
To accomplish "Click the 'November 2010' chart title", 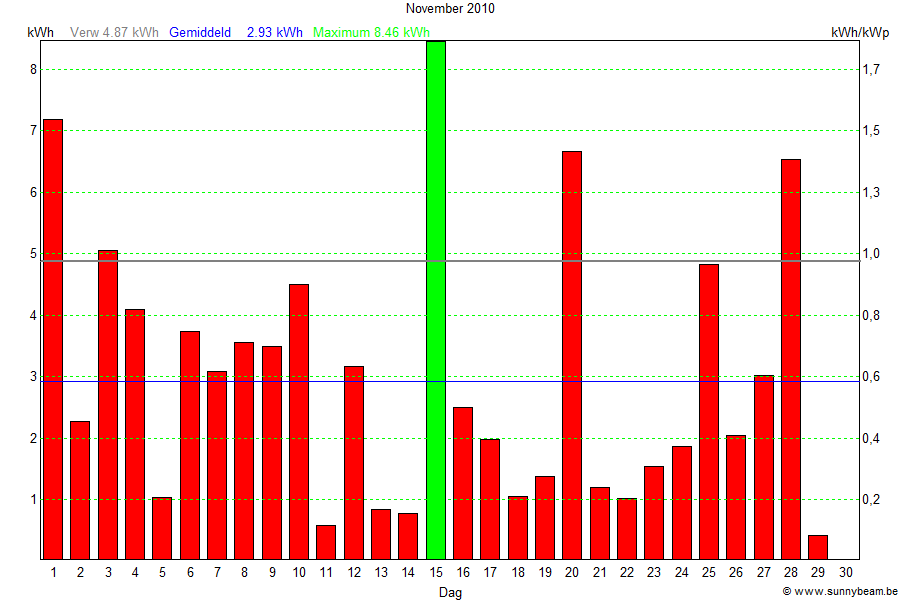I will [450, 8].
